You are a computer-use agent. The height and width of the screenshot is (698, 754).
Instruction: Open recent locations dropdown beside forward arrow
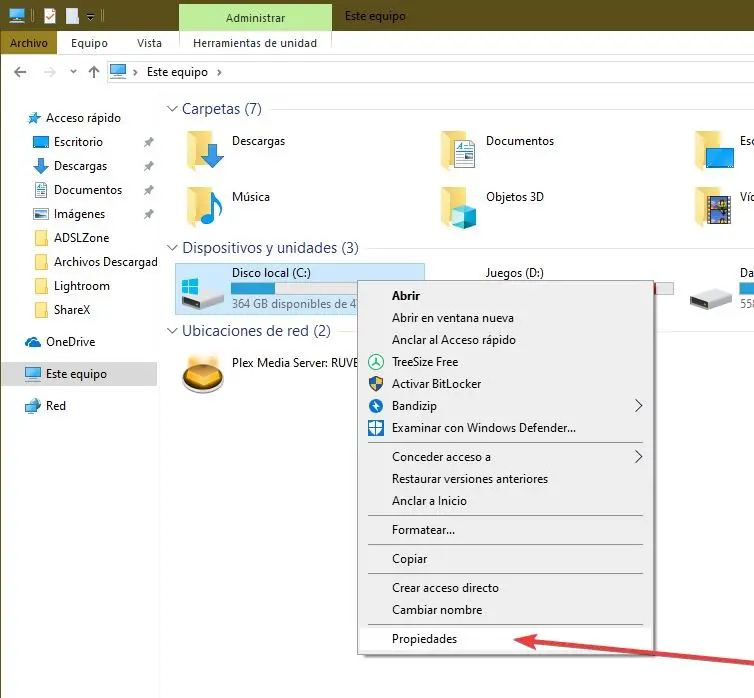[73, 72]
